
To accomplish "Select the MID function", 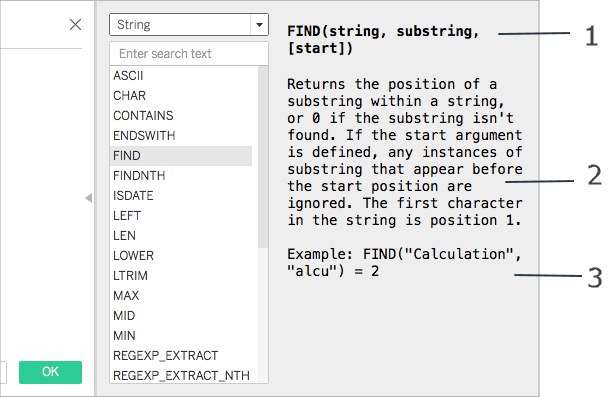I will 124,316.
